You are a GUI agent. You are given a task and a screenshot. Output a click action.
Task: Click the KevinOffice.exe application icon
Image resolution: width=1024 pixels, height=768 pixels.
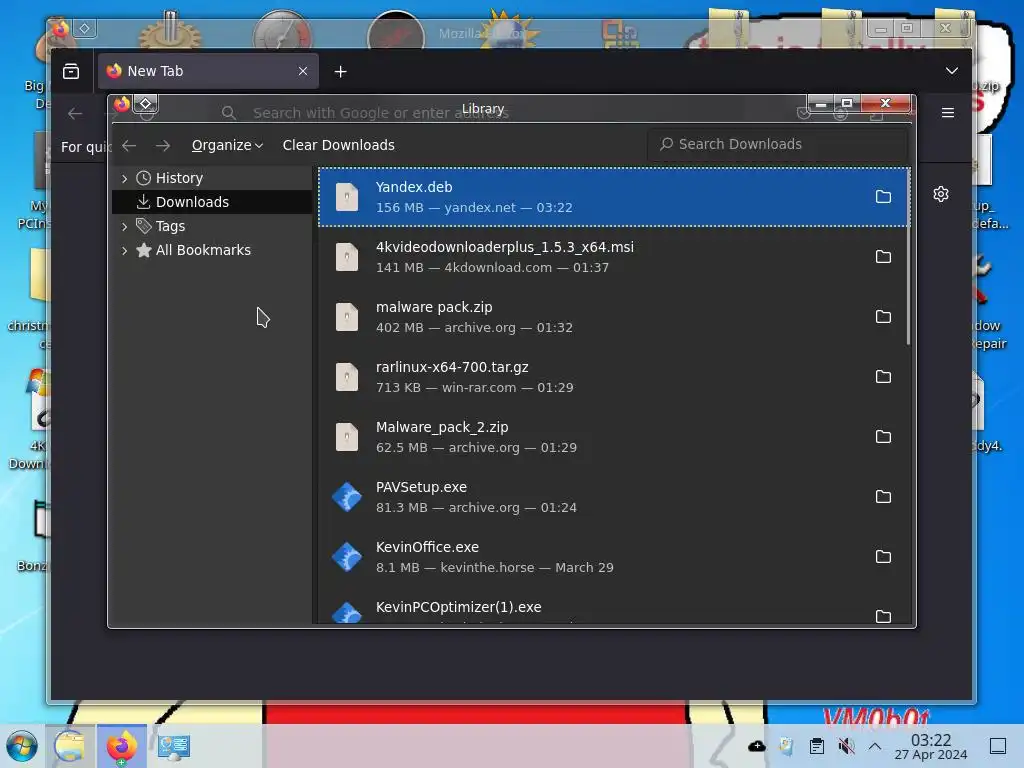347,557
